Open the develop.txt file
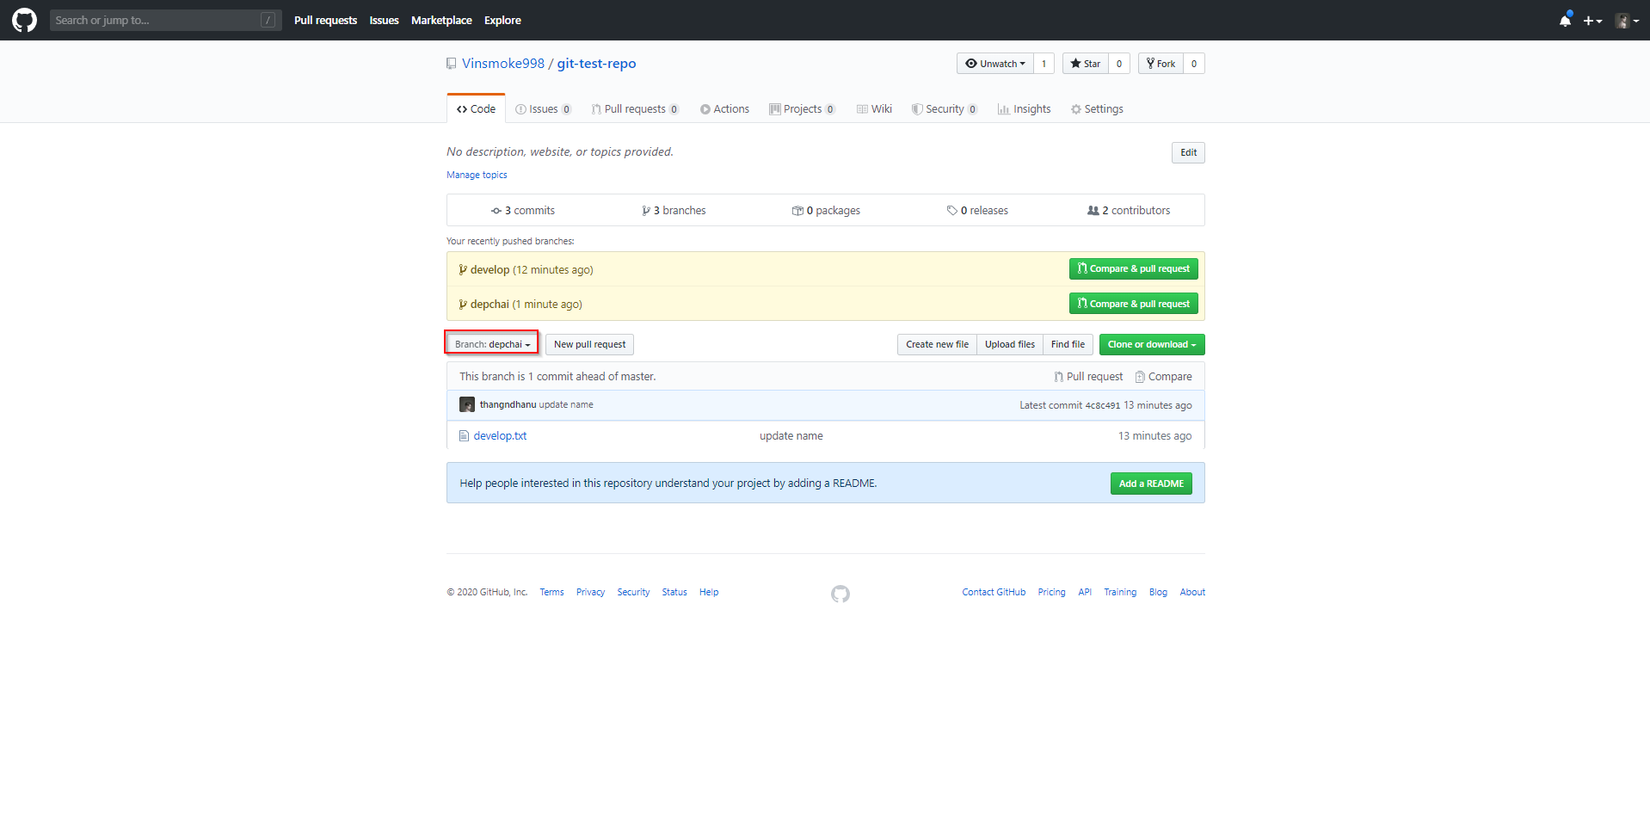Image resolution: width=1650 pixels, height=813 pixels. click(x=500, y=436)
